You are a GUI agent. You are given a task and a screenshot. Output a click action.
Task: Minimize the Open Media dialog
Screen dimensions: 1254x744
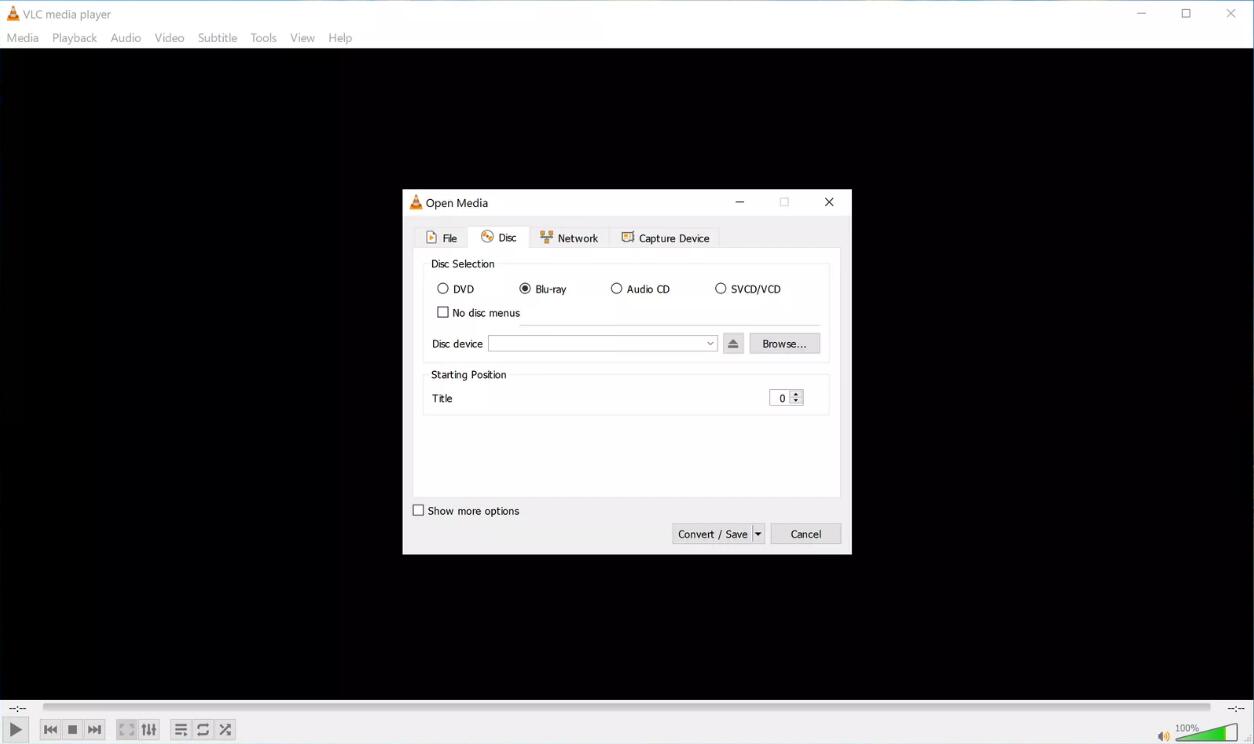[740, 202]
